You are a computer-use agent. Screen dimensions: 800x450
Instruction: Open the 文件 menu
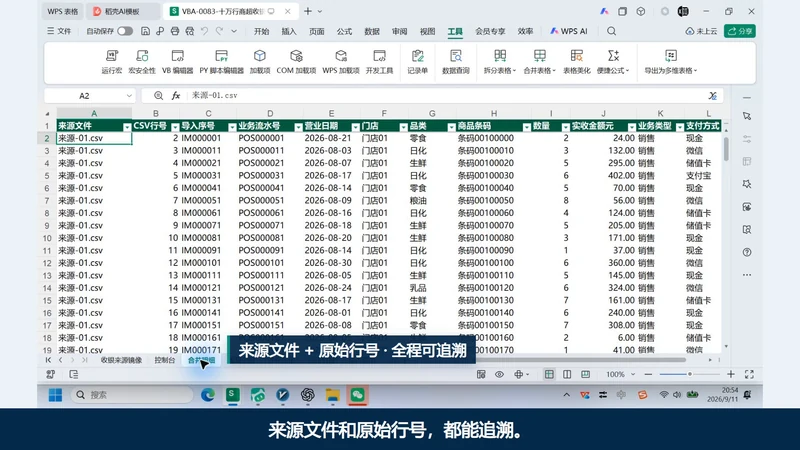point(59,31)
